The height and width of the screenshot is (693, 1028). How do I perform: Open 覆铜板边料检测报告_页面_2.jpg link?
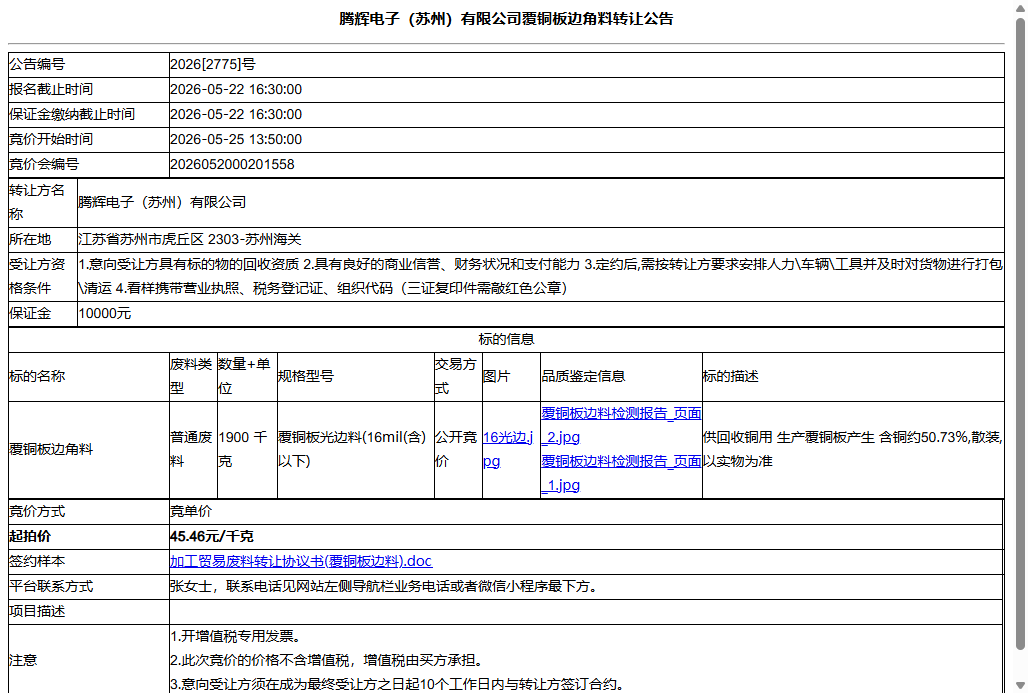(x=621, y=425)
